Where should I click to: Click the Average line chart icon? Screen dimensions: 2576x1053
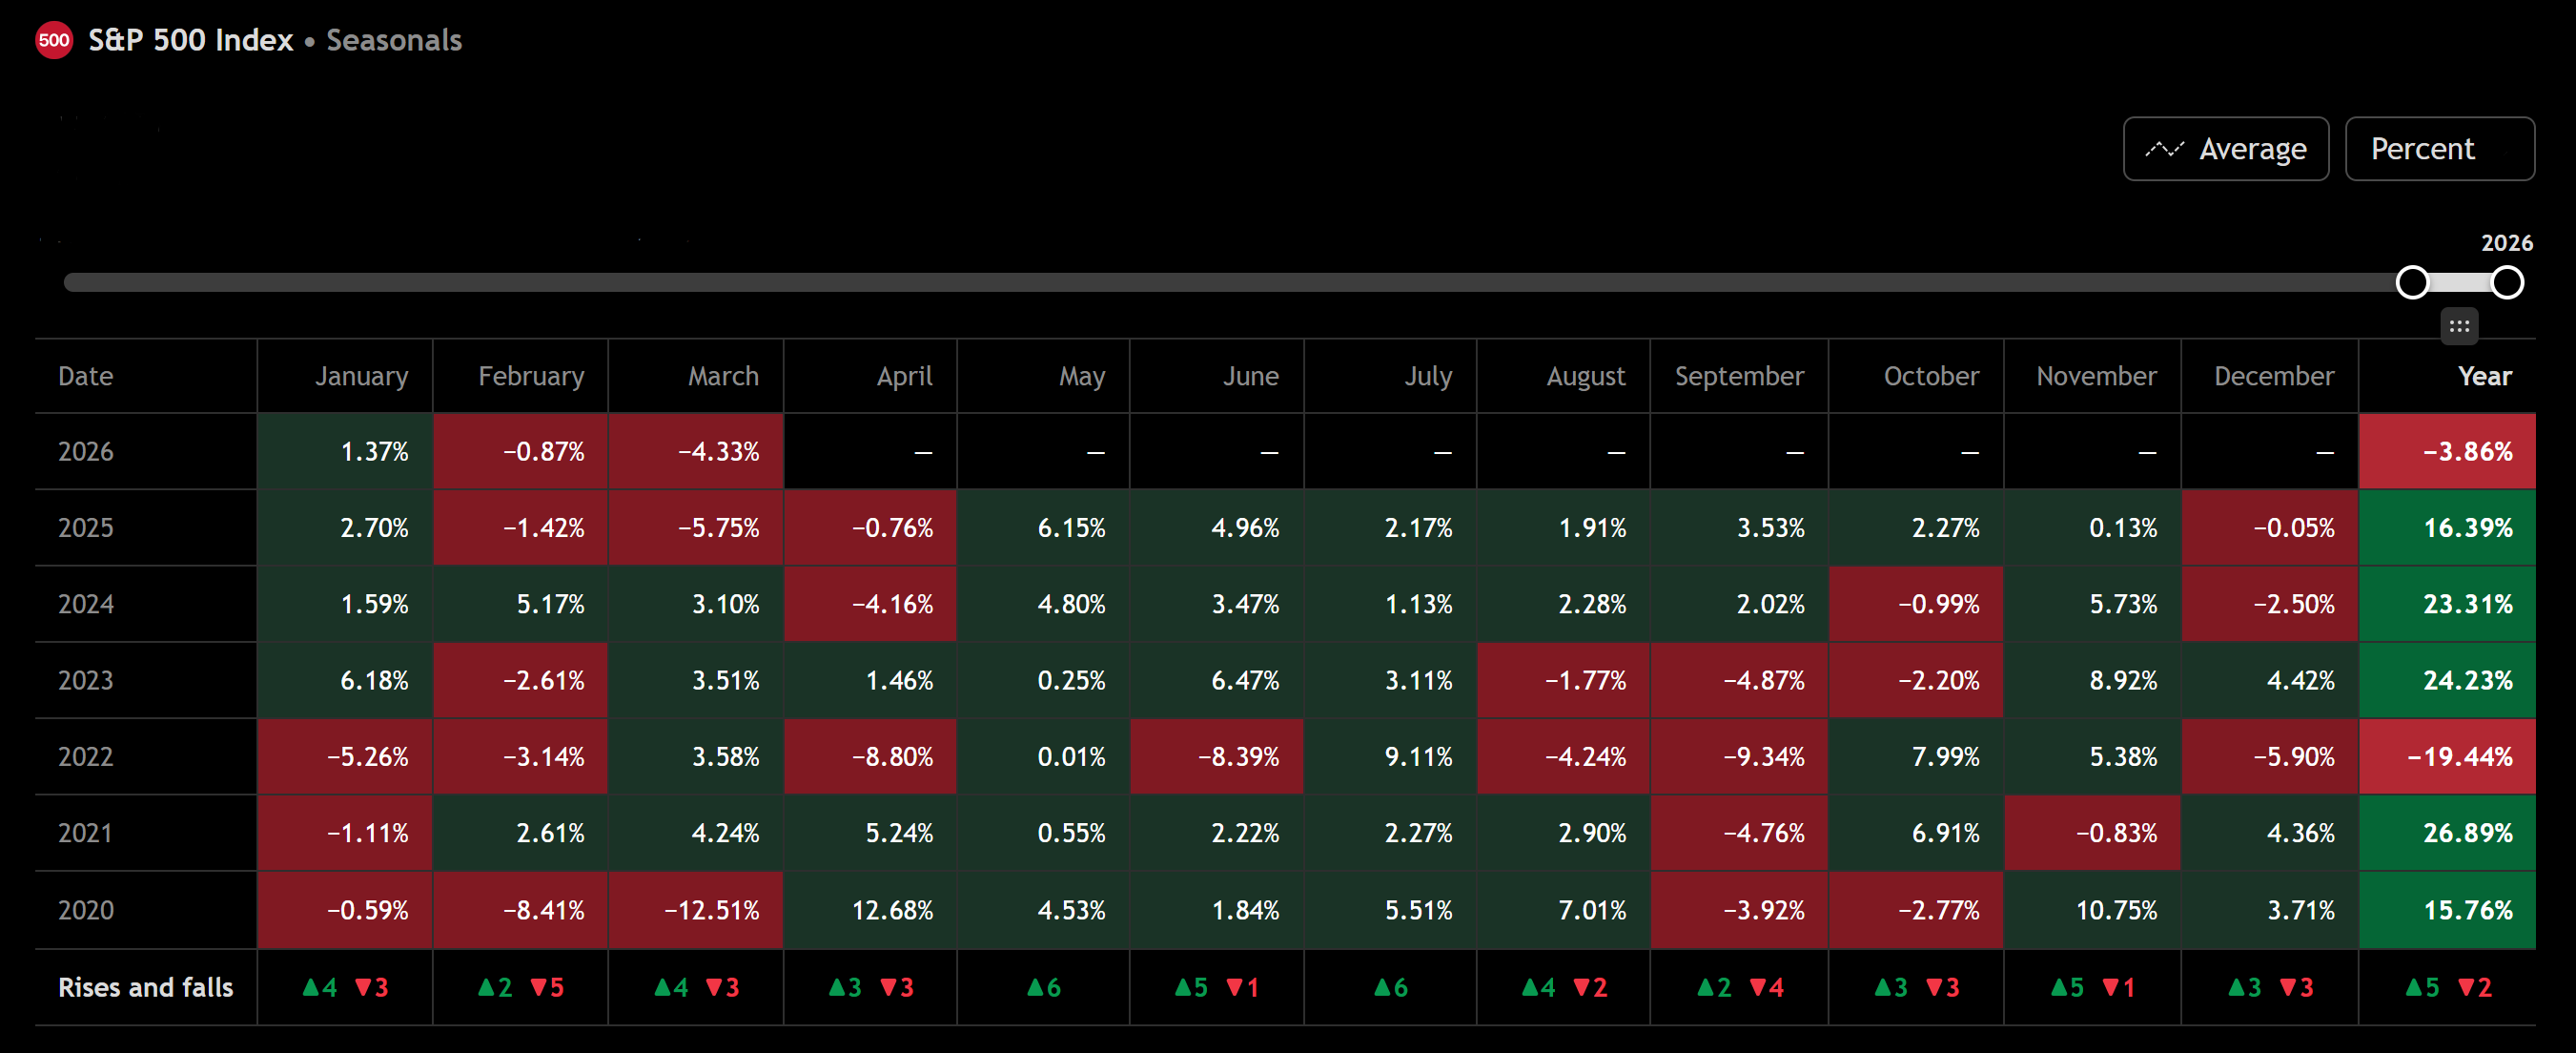(x=2164, y=149)
